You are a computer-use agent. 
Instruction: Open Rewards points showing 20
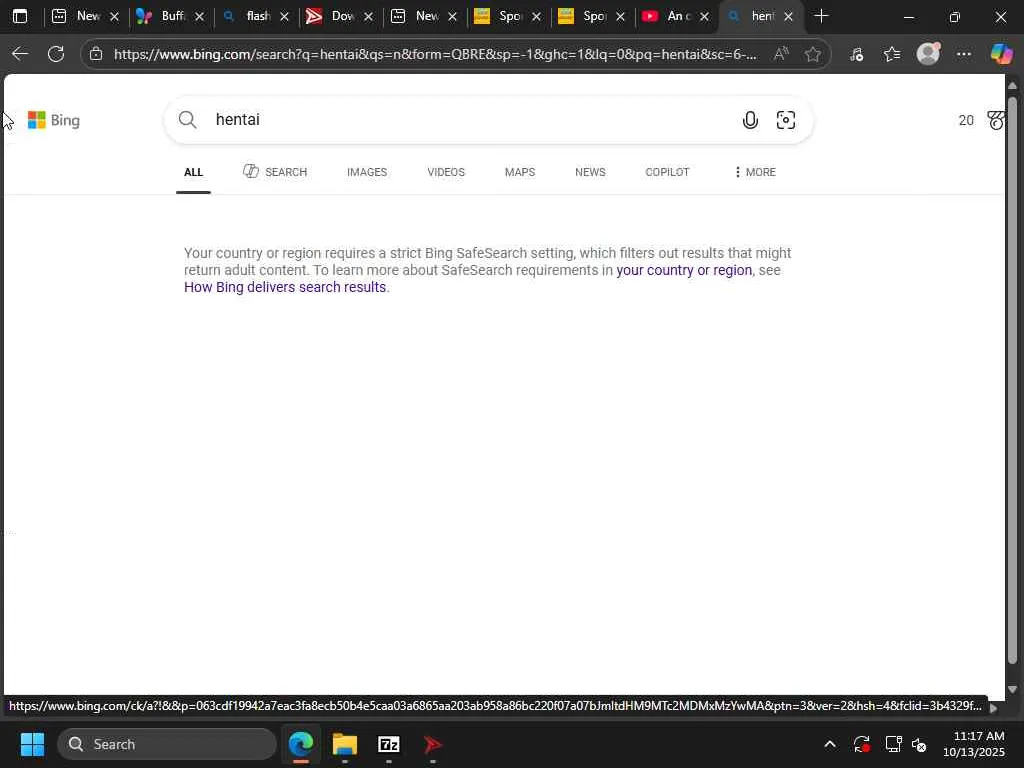(x=966, y=120)
